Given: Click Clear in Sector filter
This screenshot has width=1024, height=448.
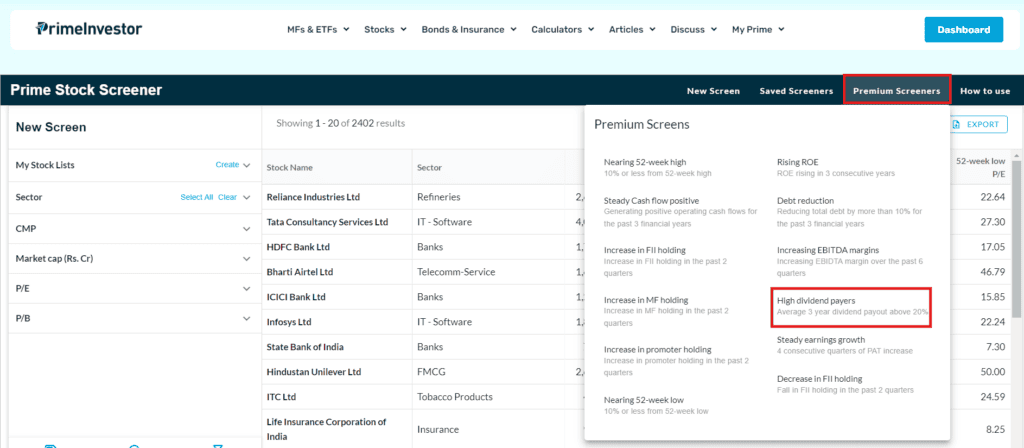Looking at the screenshot, I should click(227, 197).
